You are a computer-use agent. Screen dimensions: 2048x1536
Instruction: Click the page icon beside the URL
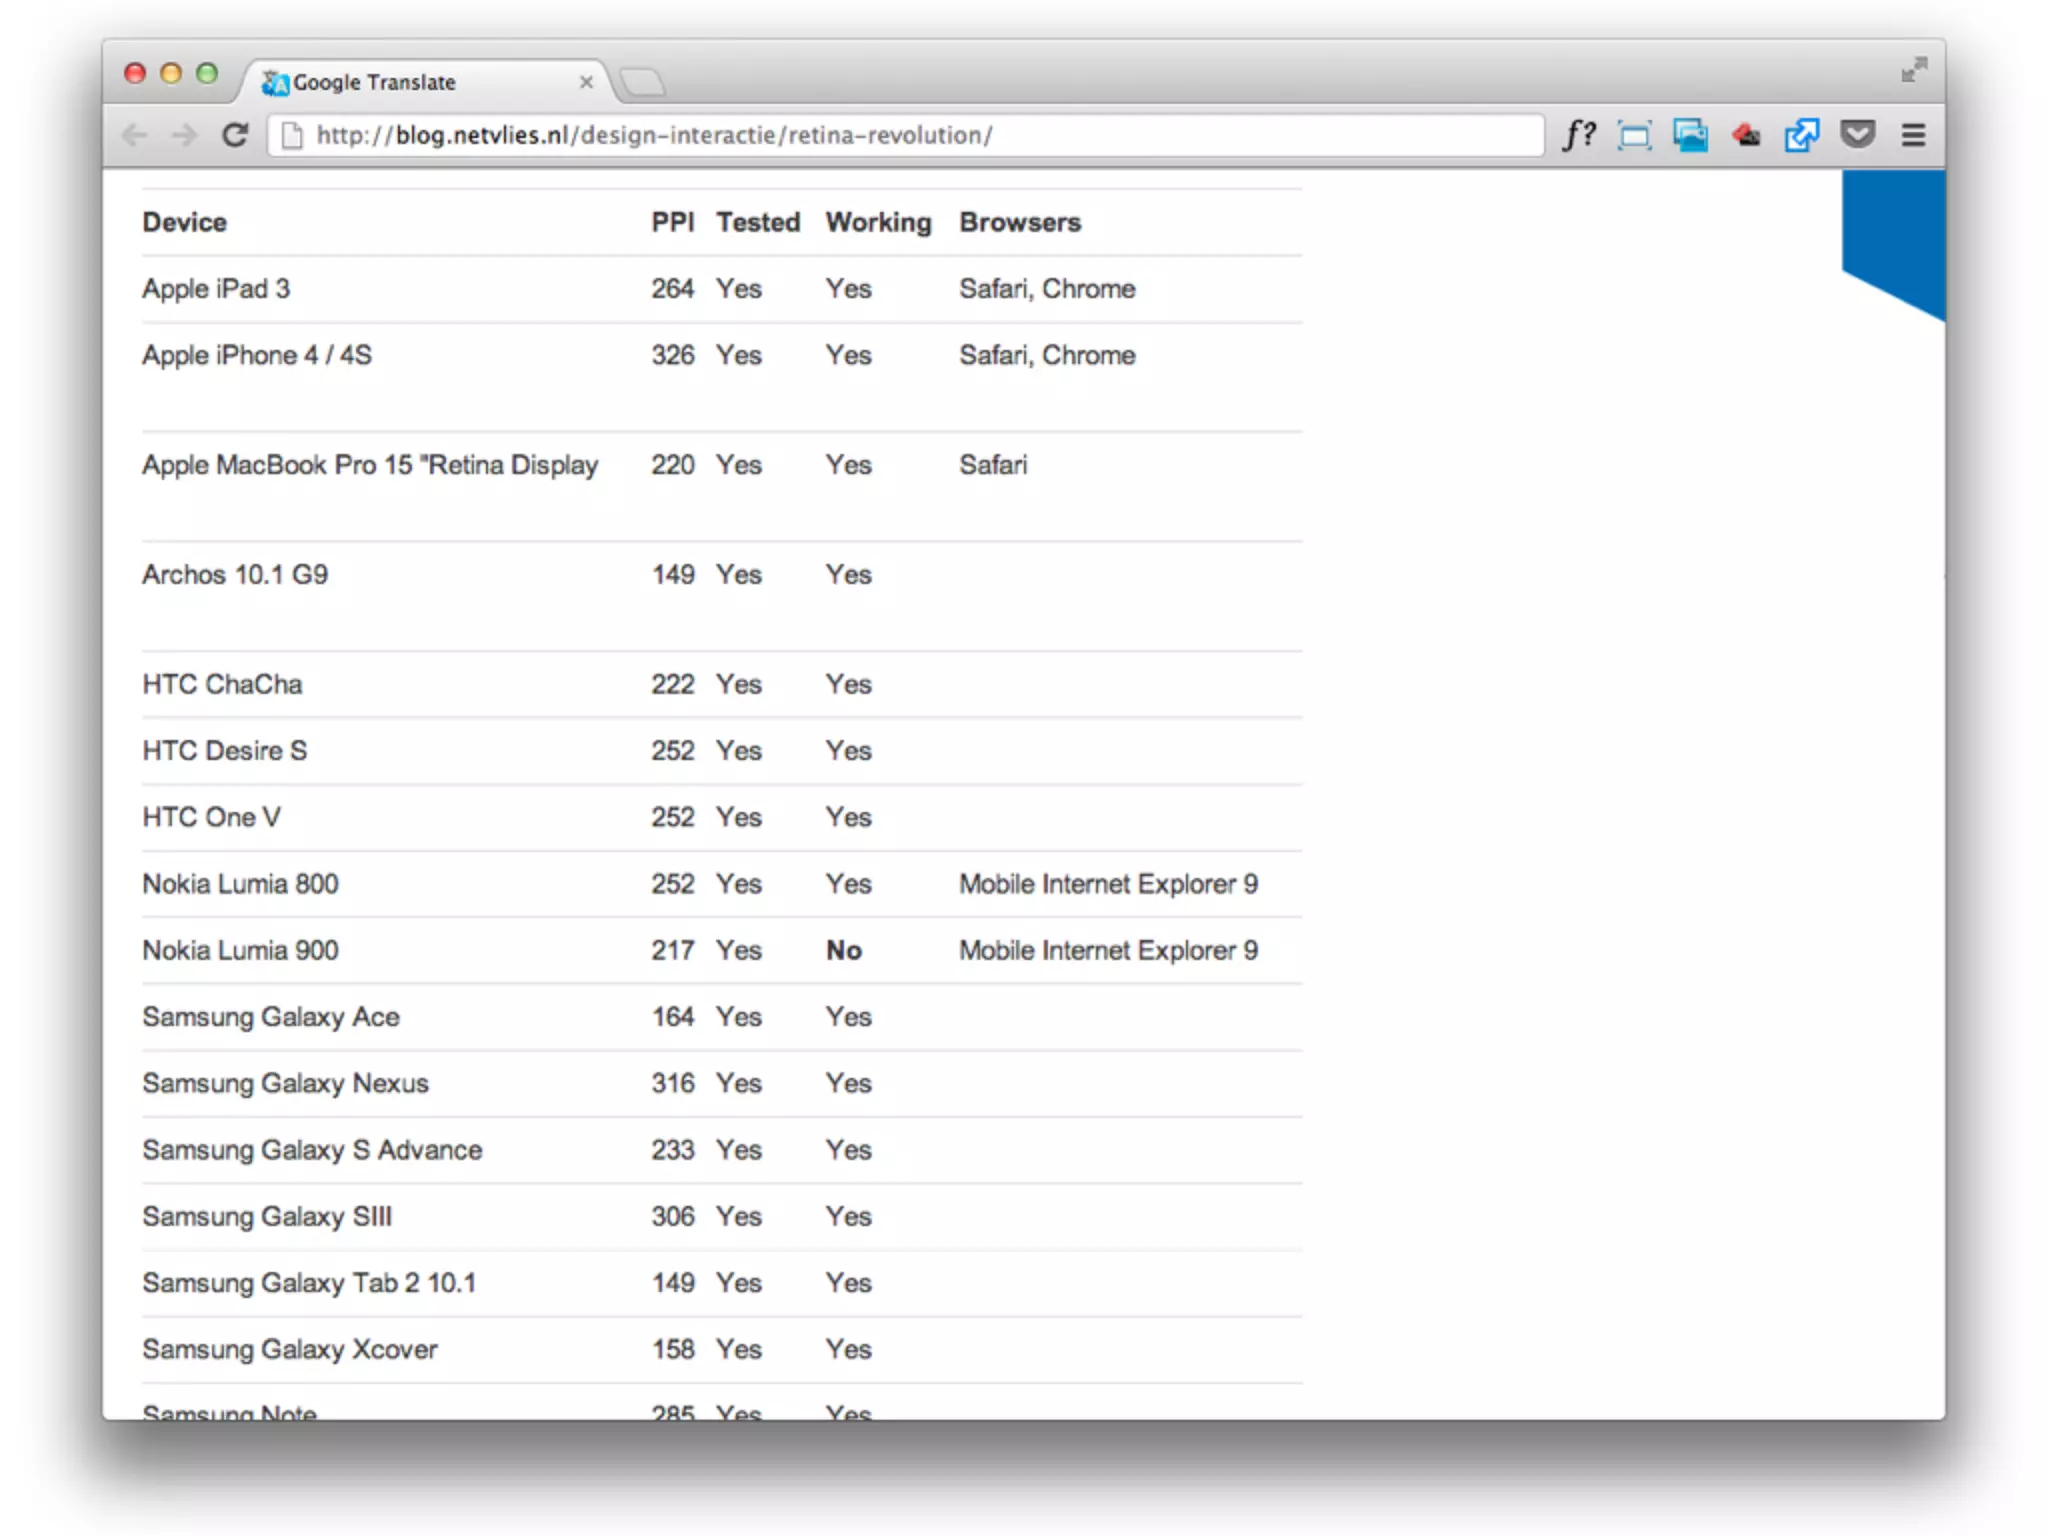pos(292,135)
